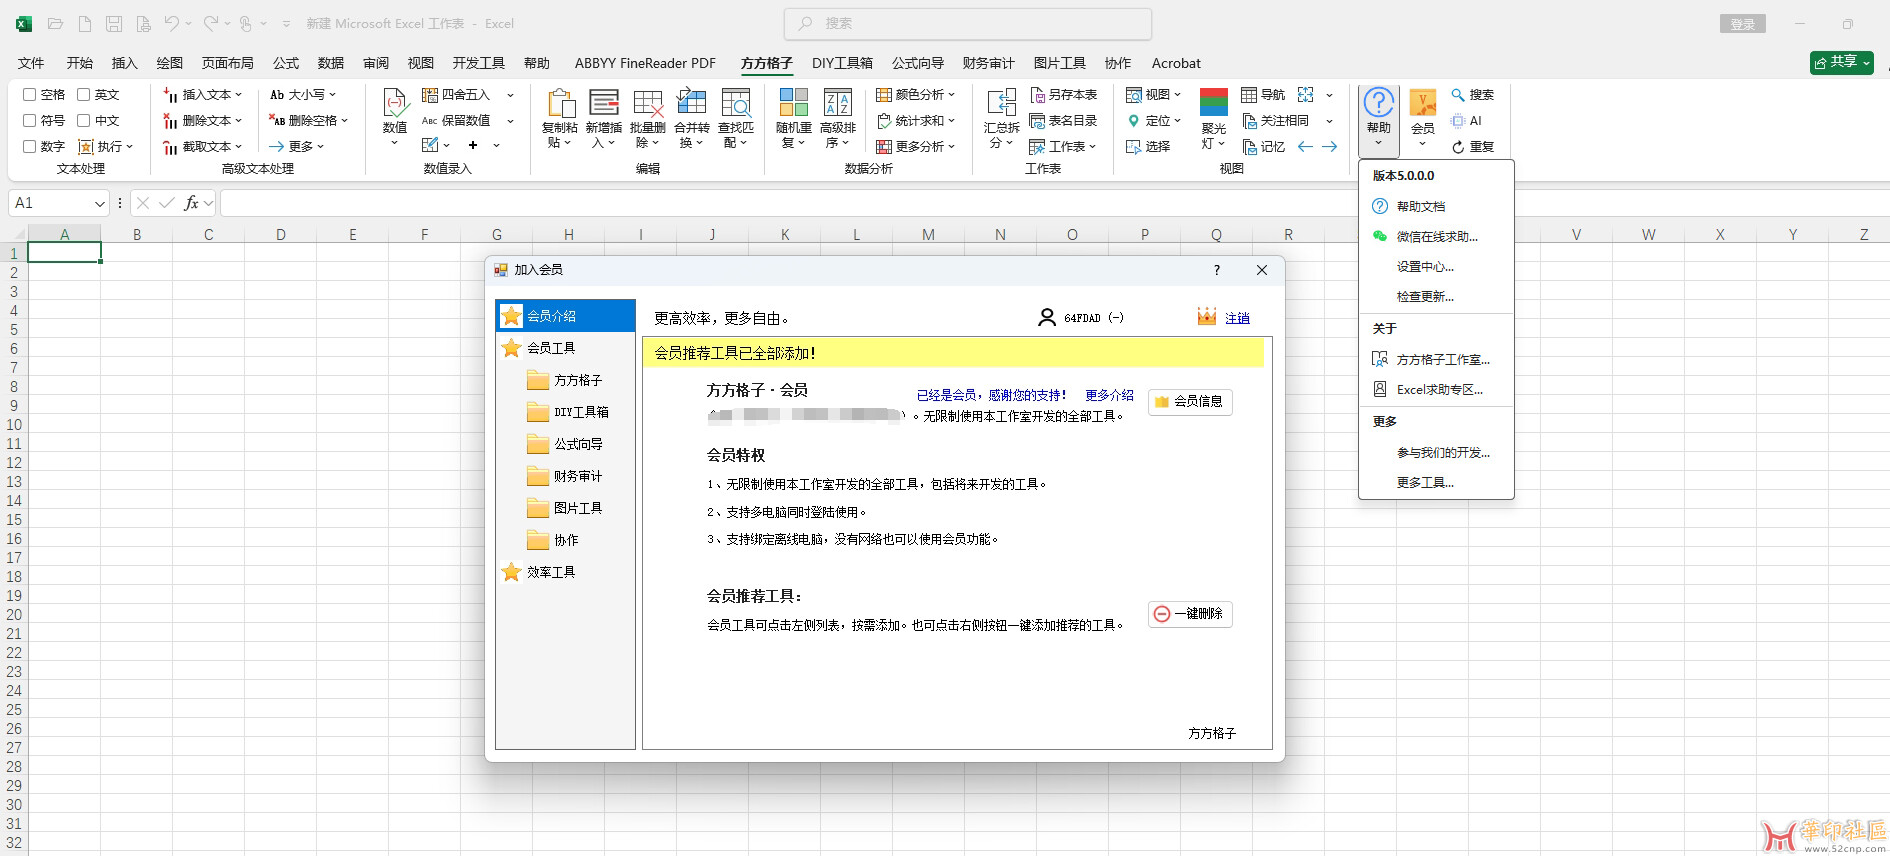
Task: Click the column D header
Action: (281, 235)
